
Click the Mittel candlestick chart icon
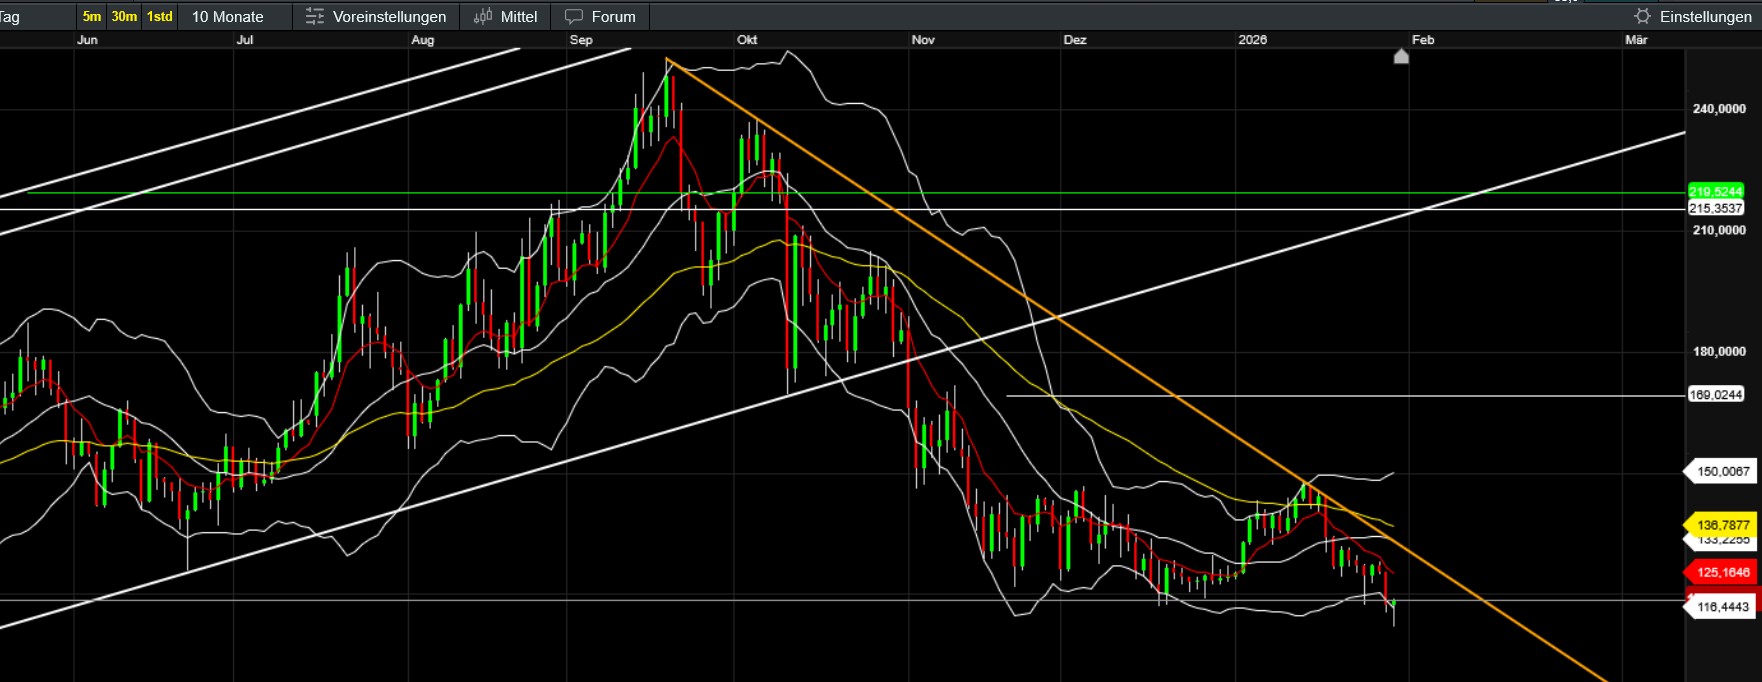pyautogui.click(x=483, y=16)
